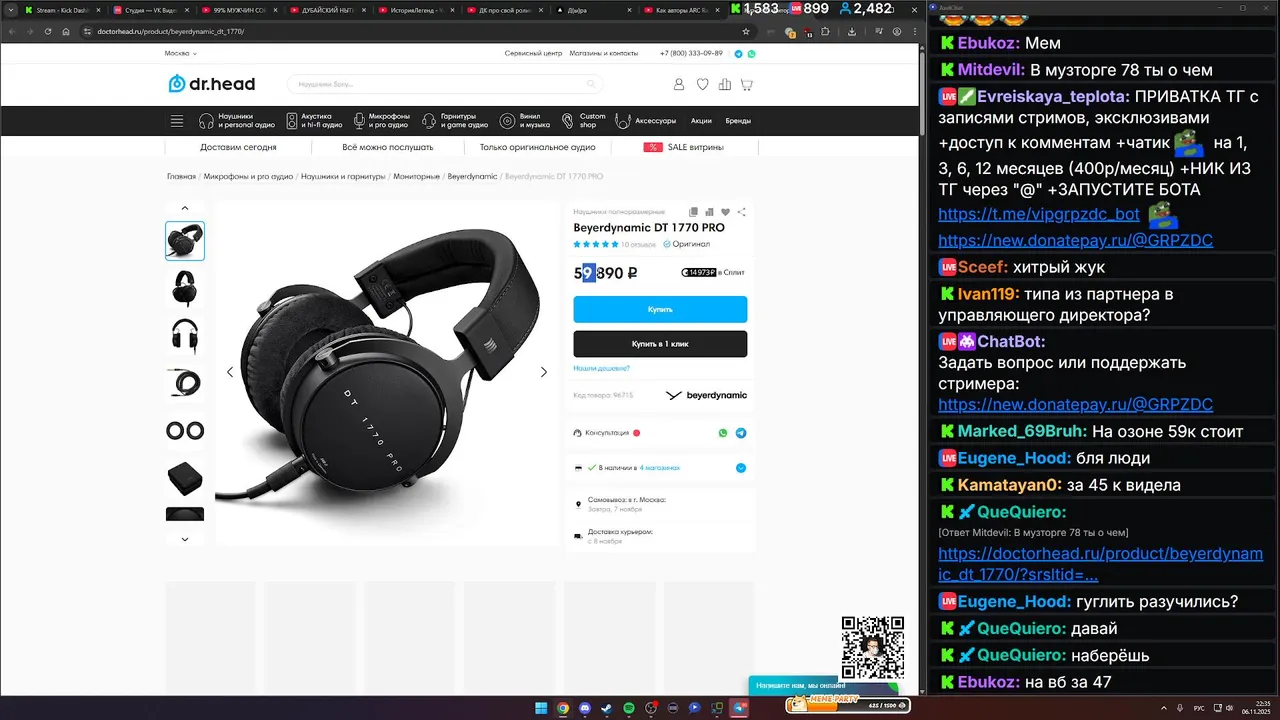1280x720 pixels.
Task: Select the ear pads pair thumbnail
Action: 185,431
